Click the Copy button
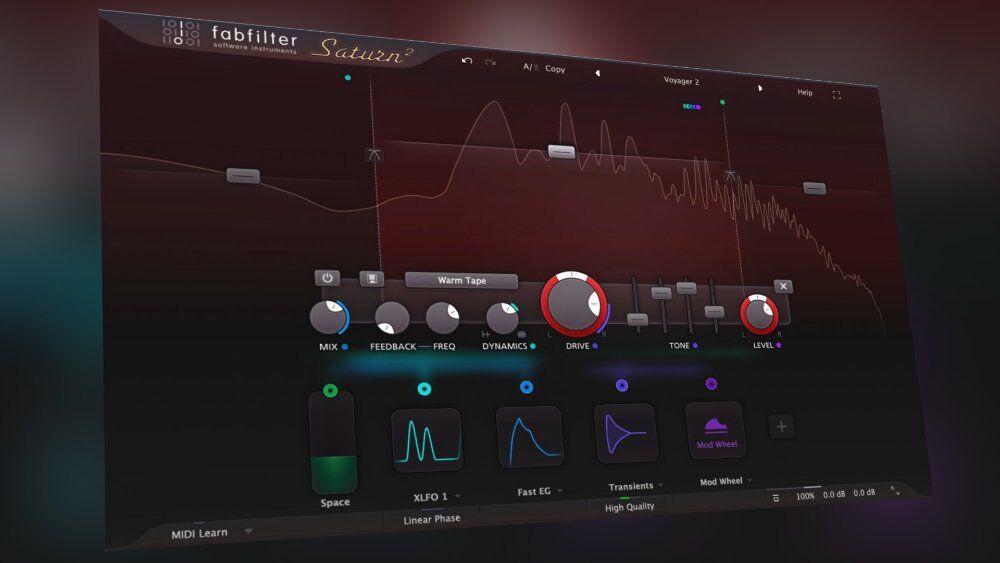The image size is (1000, 563). pyautogui.click(x=555, y=69)
